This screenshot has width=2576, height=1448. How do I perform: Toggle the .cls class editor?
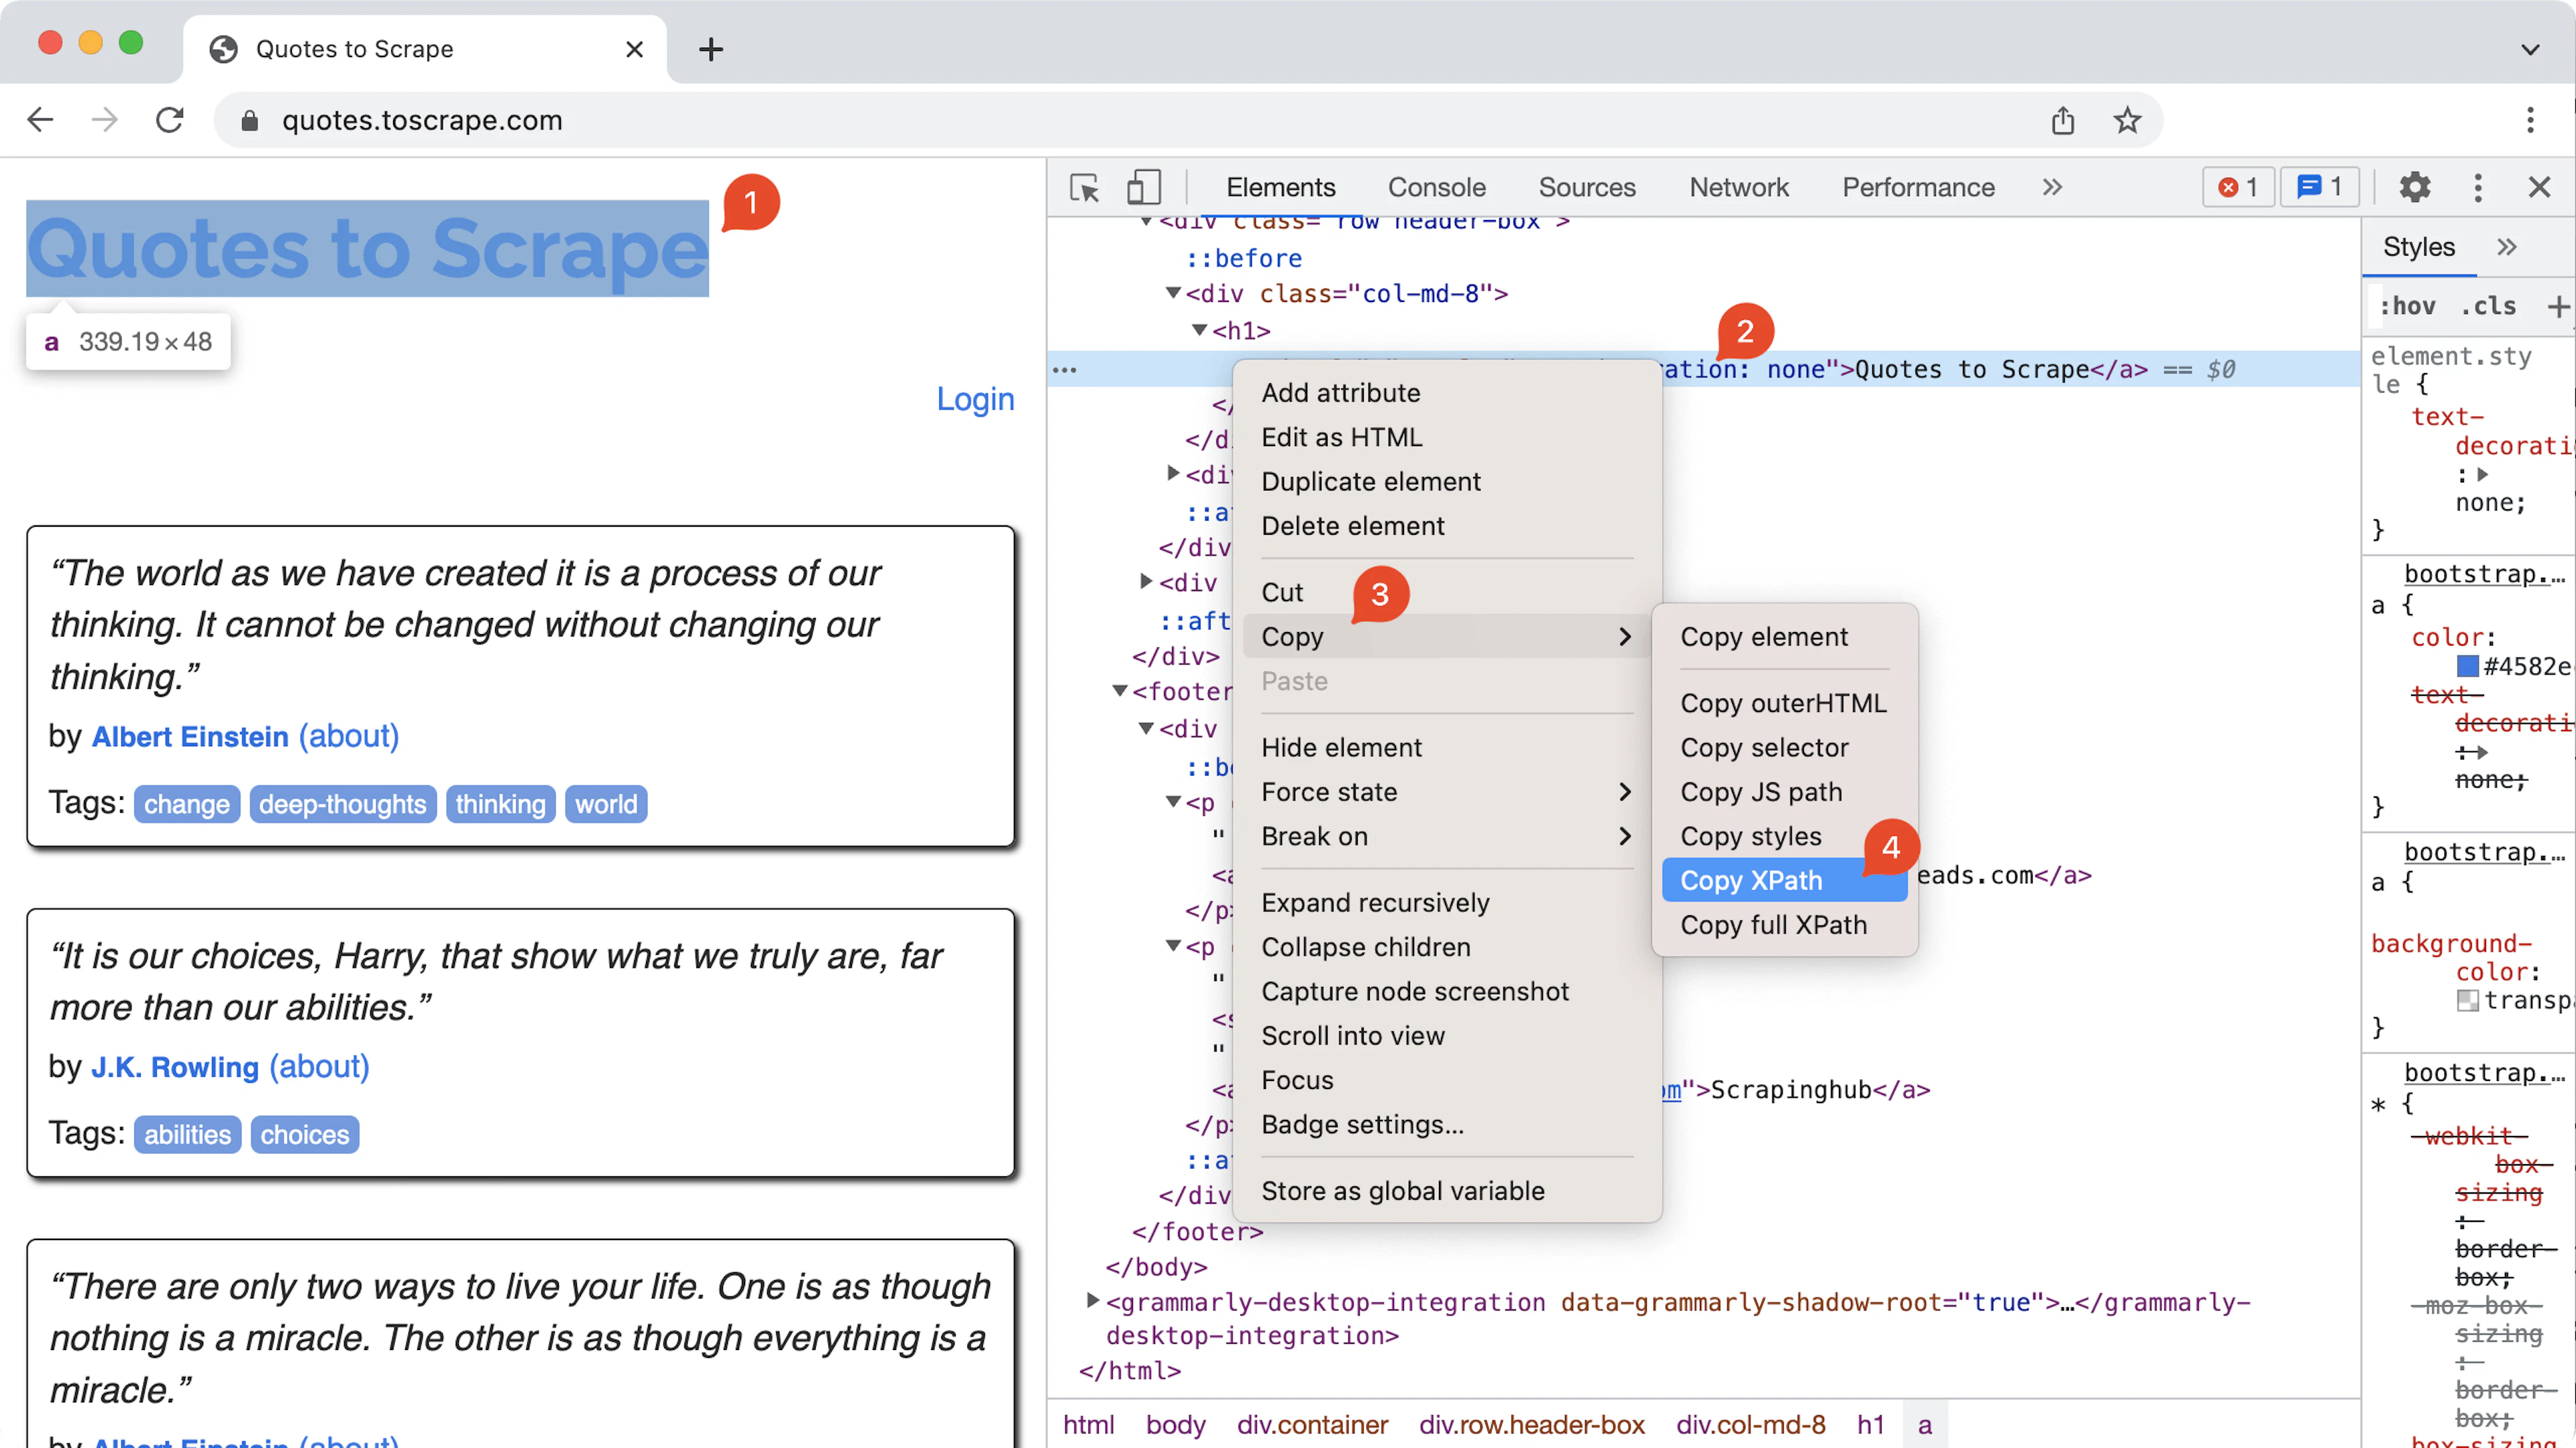(2487, 306)
